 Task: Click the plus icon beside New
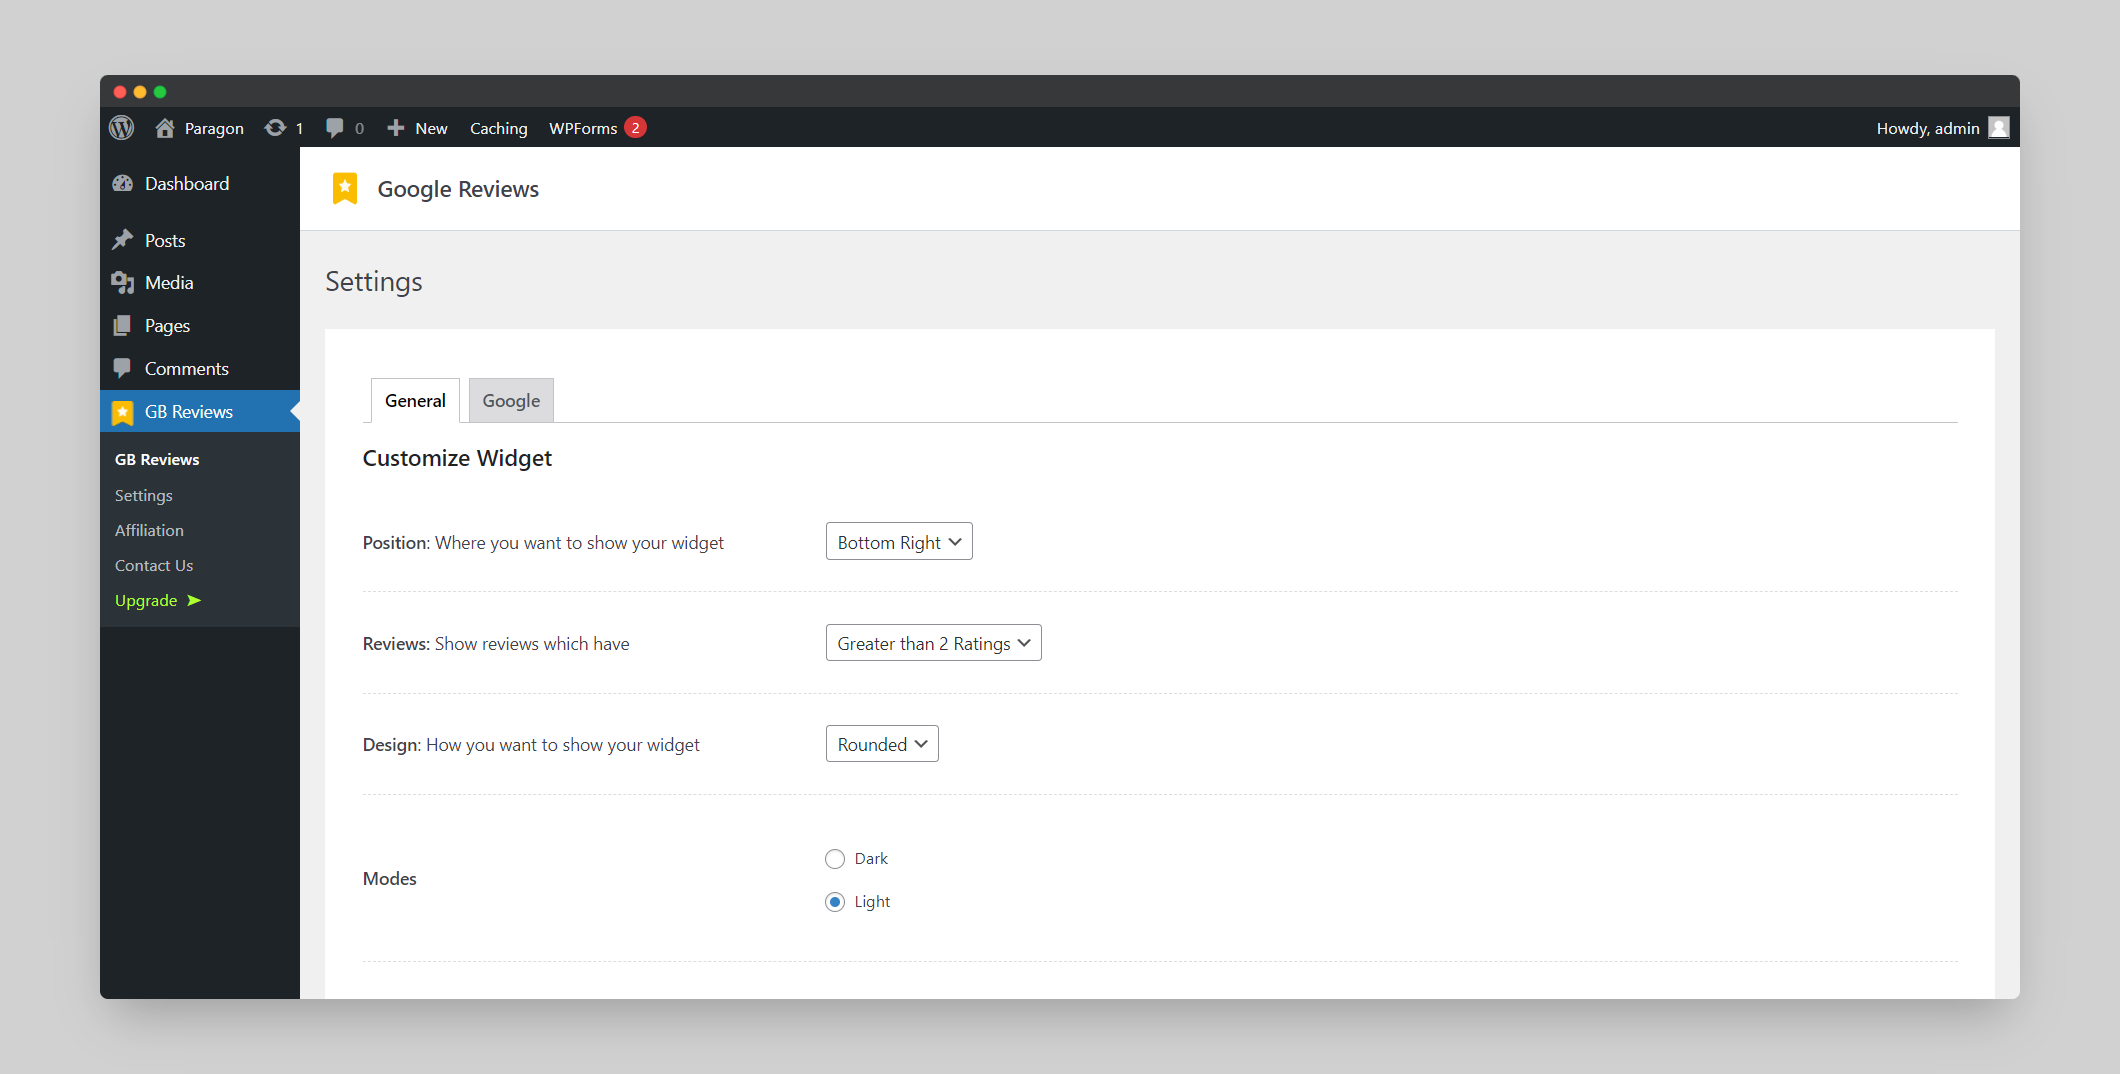396,128
